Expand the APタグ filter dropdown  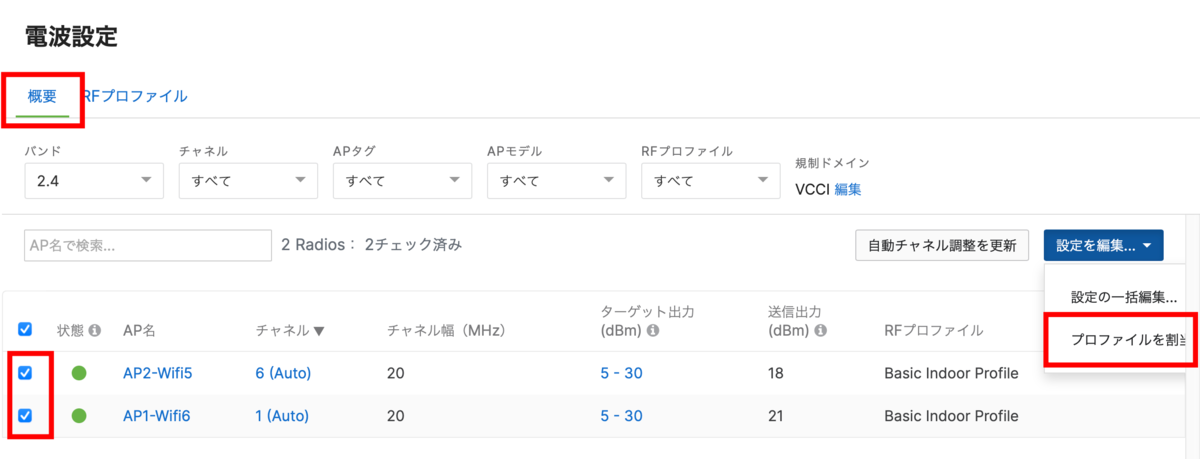coord(402,181)
